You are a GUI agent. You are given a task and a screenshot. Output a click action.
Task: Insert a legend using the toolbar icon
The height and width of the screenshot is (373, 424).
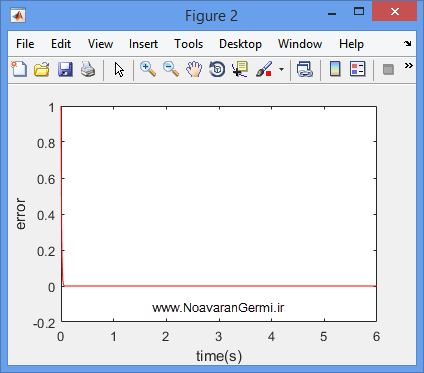[358, 69]
